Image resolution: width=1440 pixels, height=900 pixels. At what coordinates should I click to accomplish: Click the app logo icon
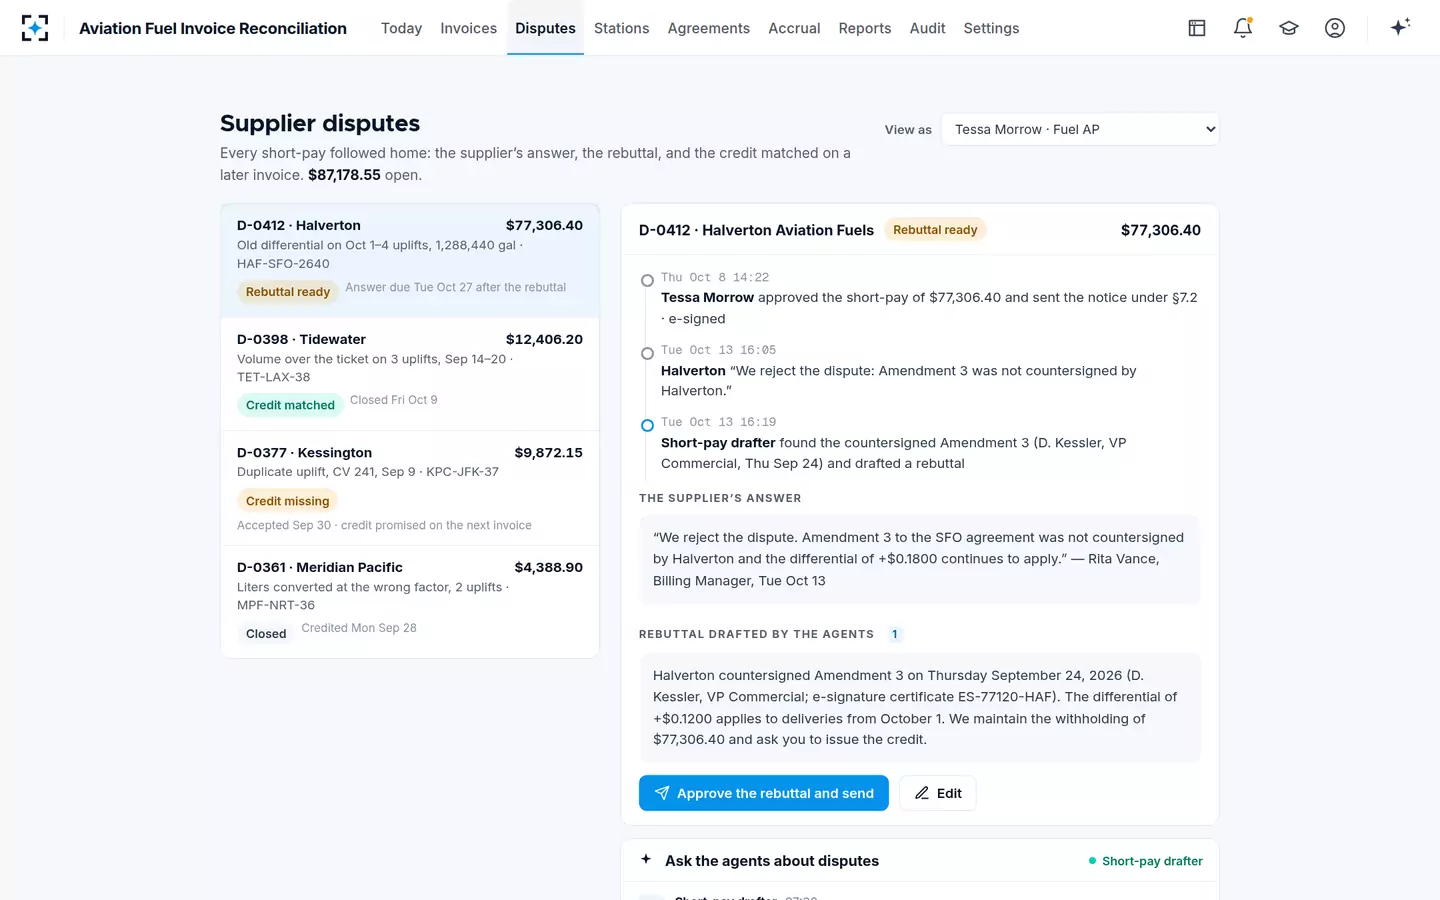(x=35, y=28)
